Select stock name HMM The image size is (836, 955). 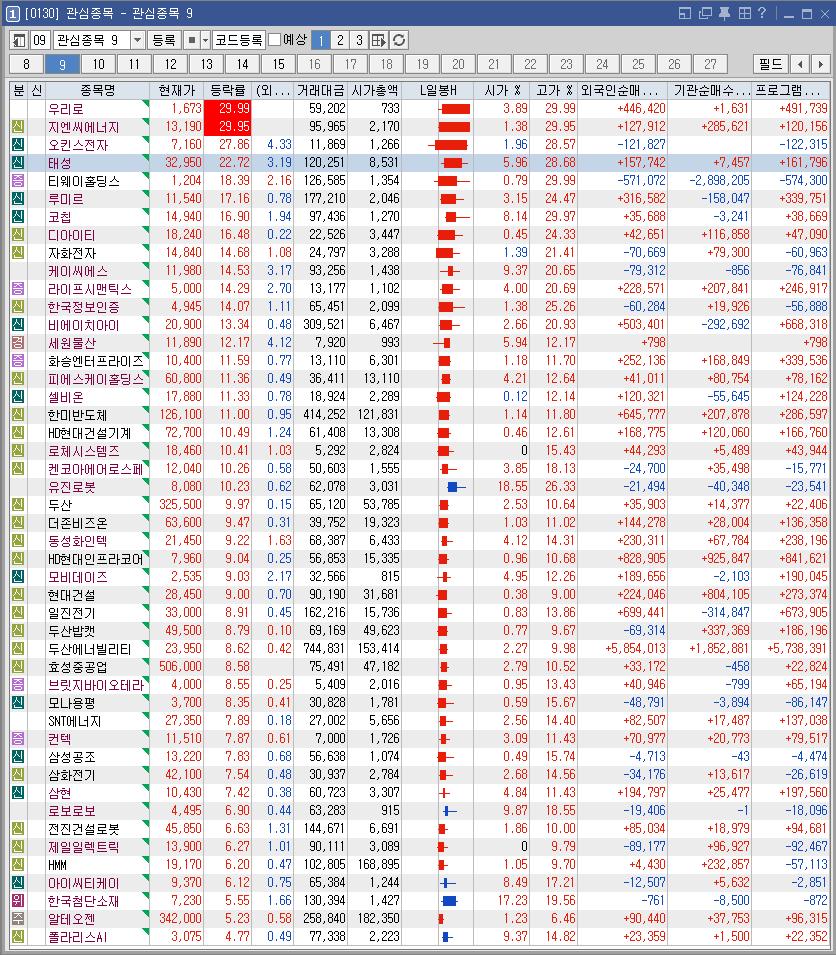coord(58,865)
